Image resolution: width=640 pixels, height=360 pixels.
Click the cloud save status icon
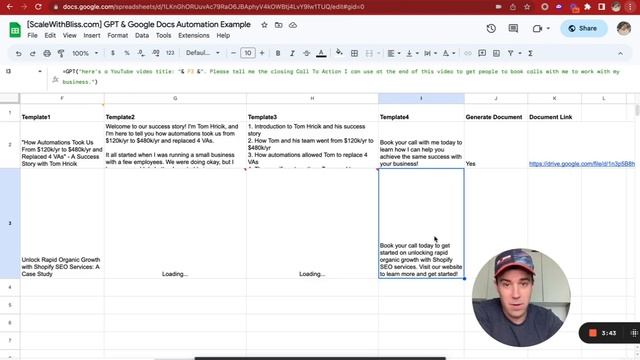point(293,25)
